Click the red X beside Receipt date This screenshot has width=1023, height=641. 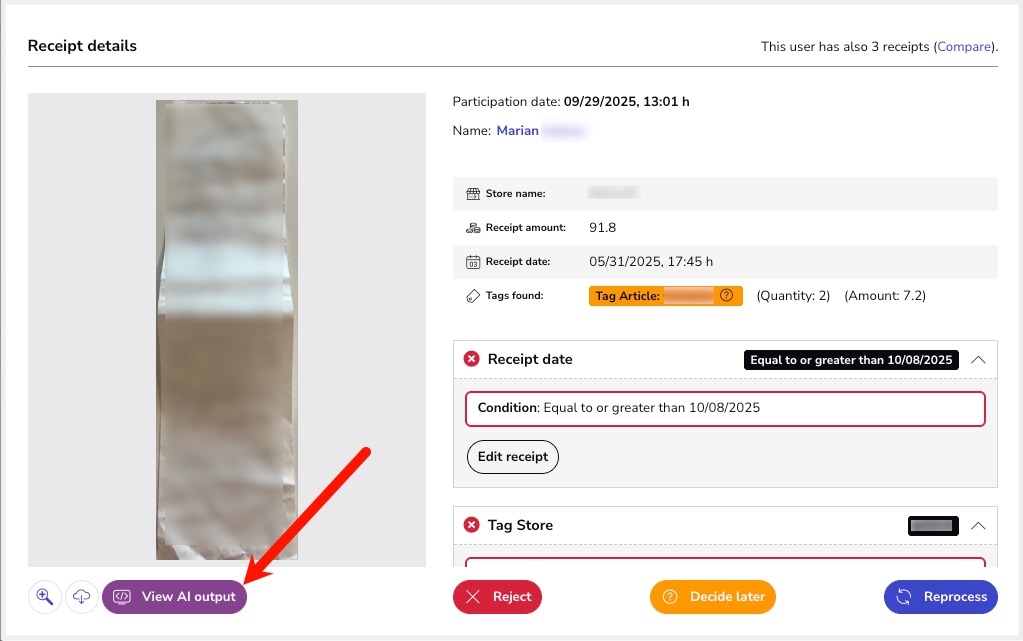pyautogui.click(x=472, y=359)
